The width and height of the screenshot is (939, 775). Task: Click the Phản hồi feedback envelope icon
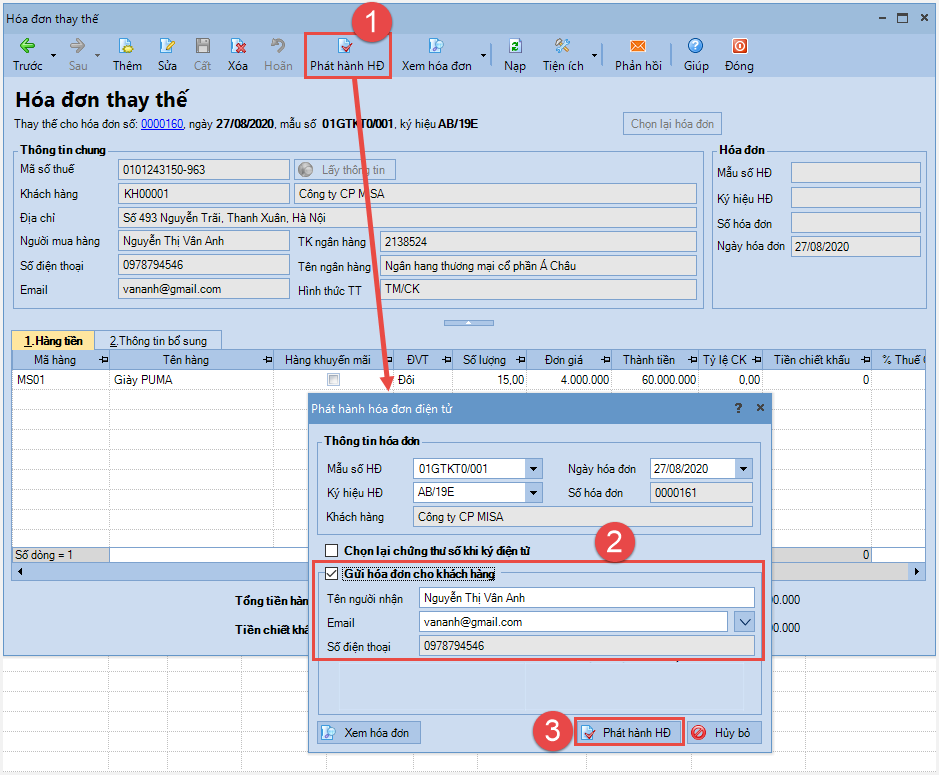(638, 46)
